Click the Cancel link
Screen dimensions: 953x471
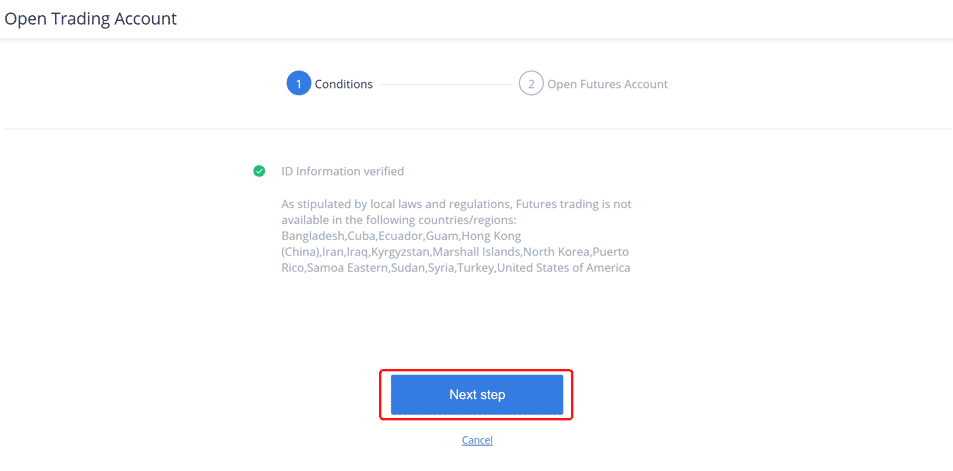tap(477, 440)
